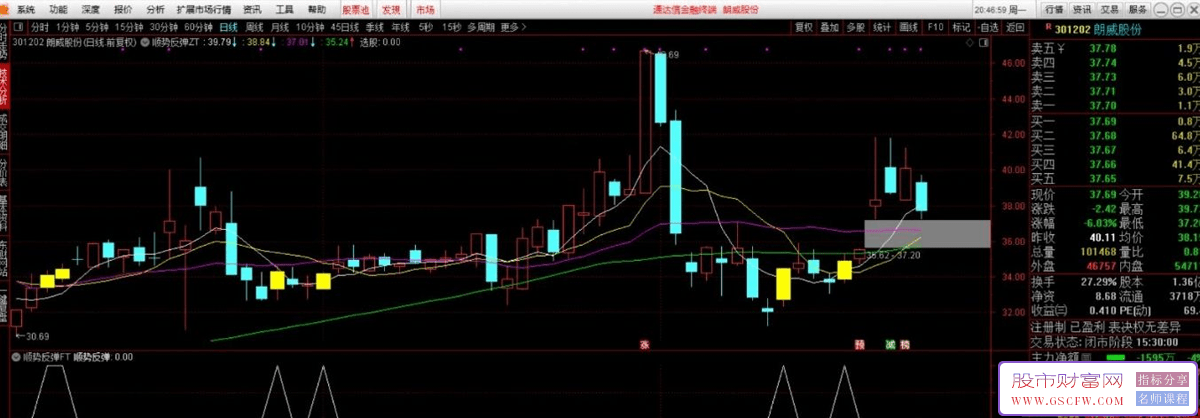
Task: Click the red 发现 button
Action: pos(391,8)
